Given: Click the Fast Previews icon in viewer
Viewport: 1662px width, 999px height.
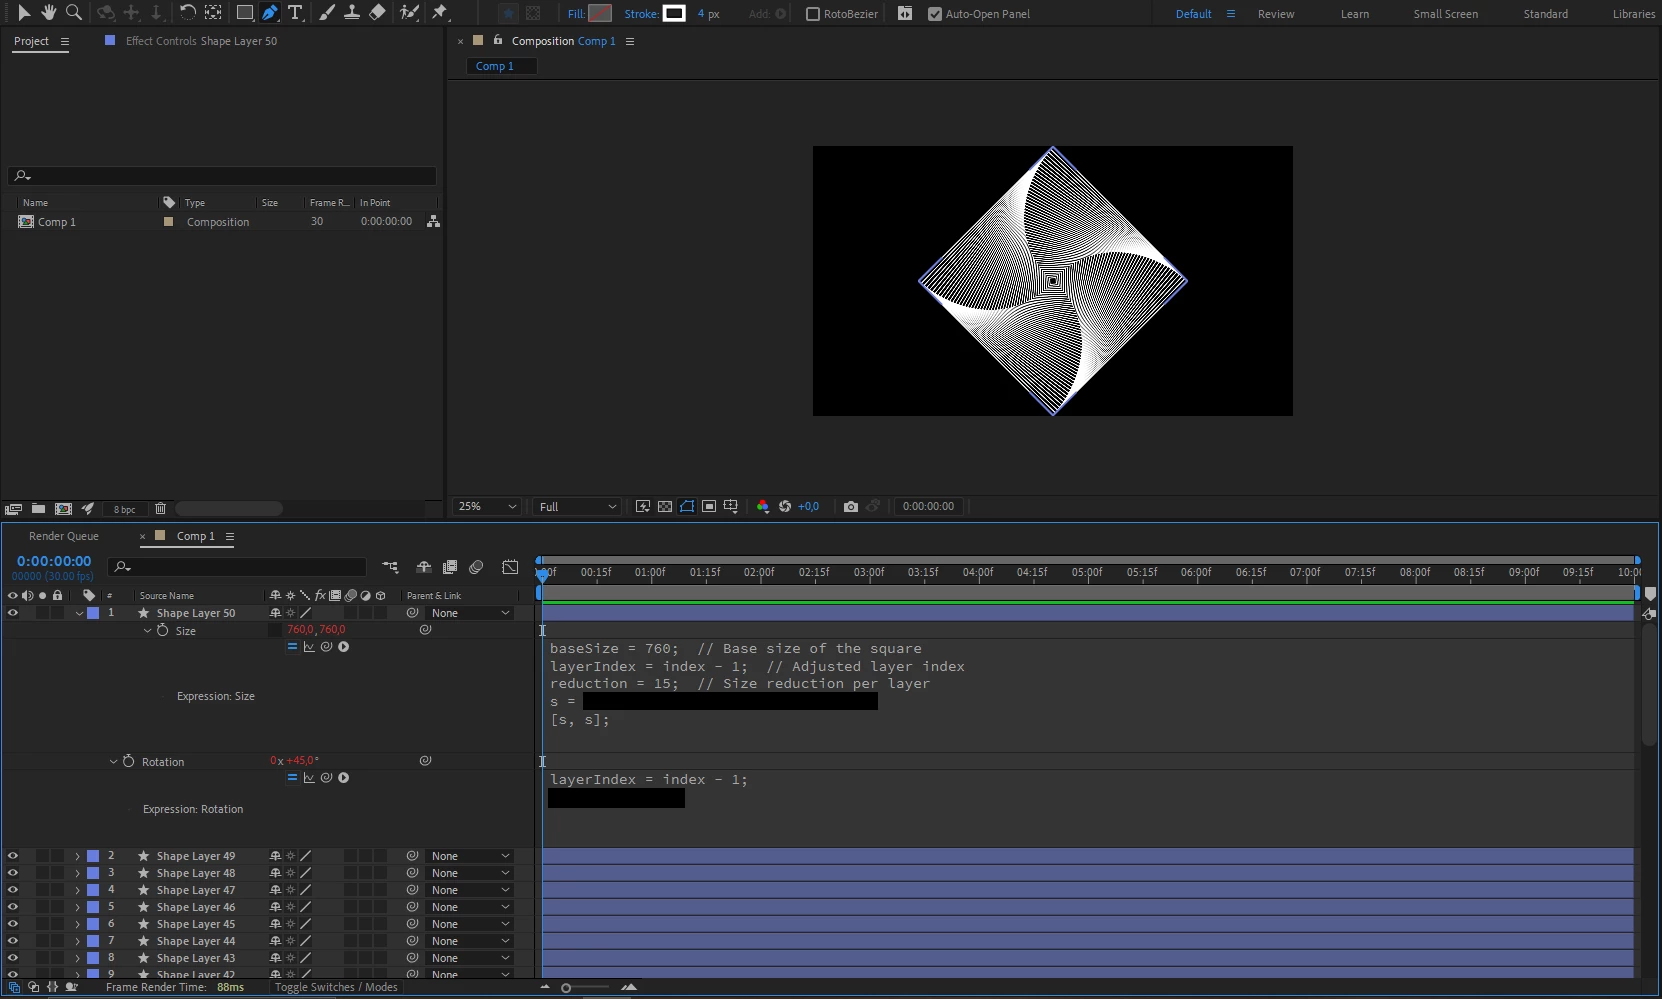Looking at the screenshot, I should 643,506.
